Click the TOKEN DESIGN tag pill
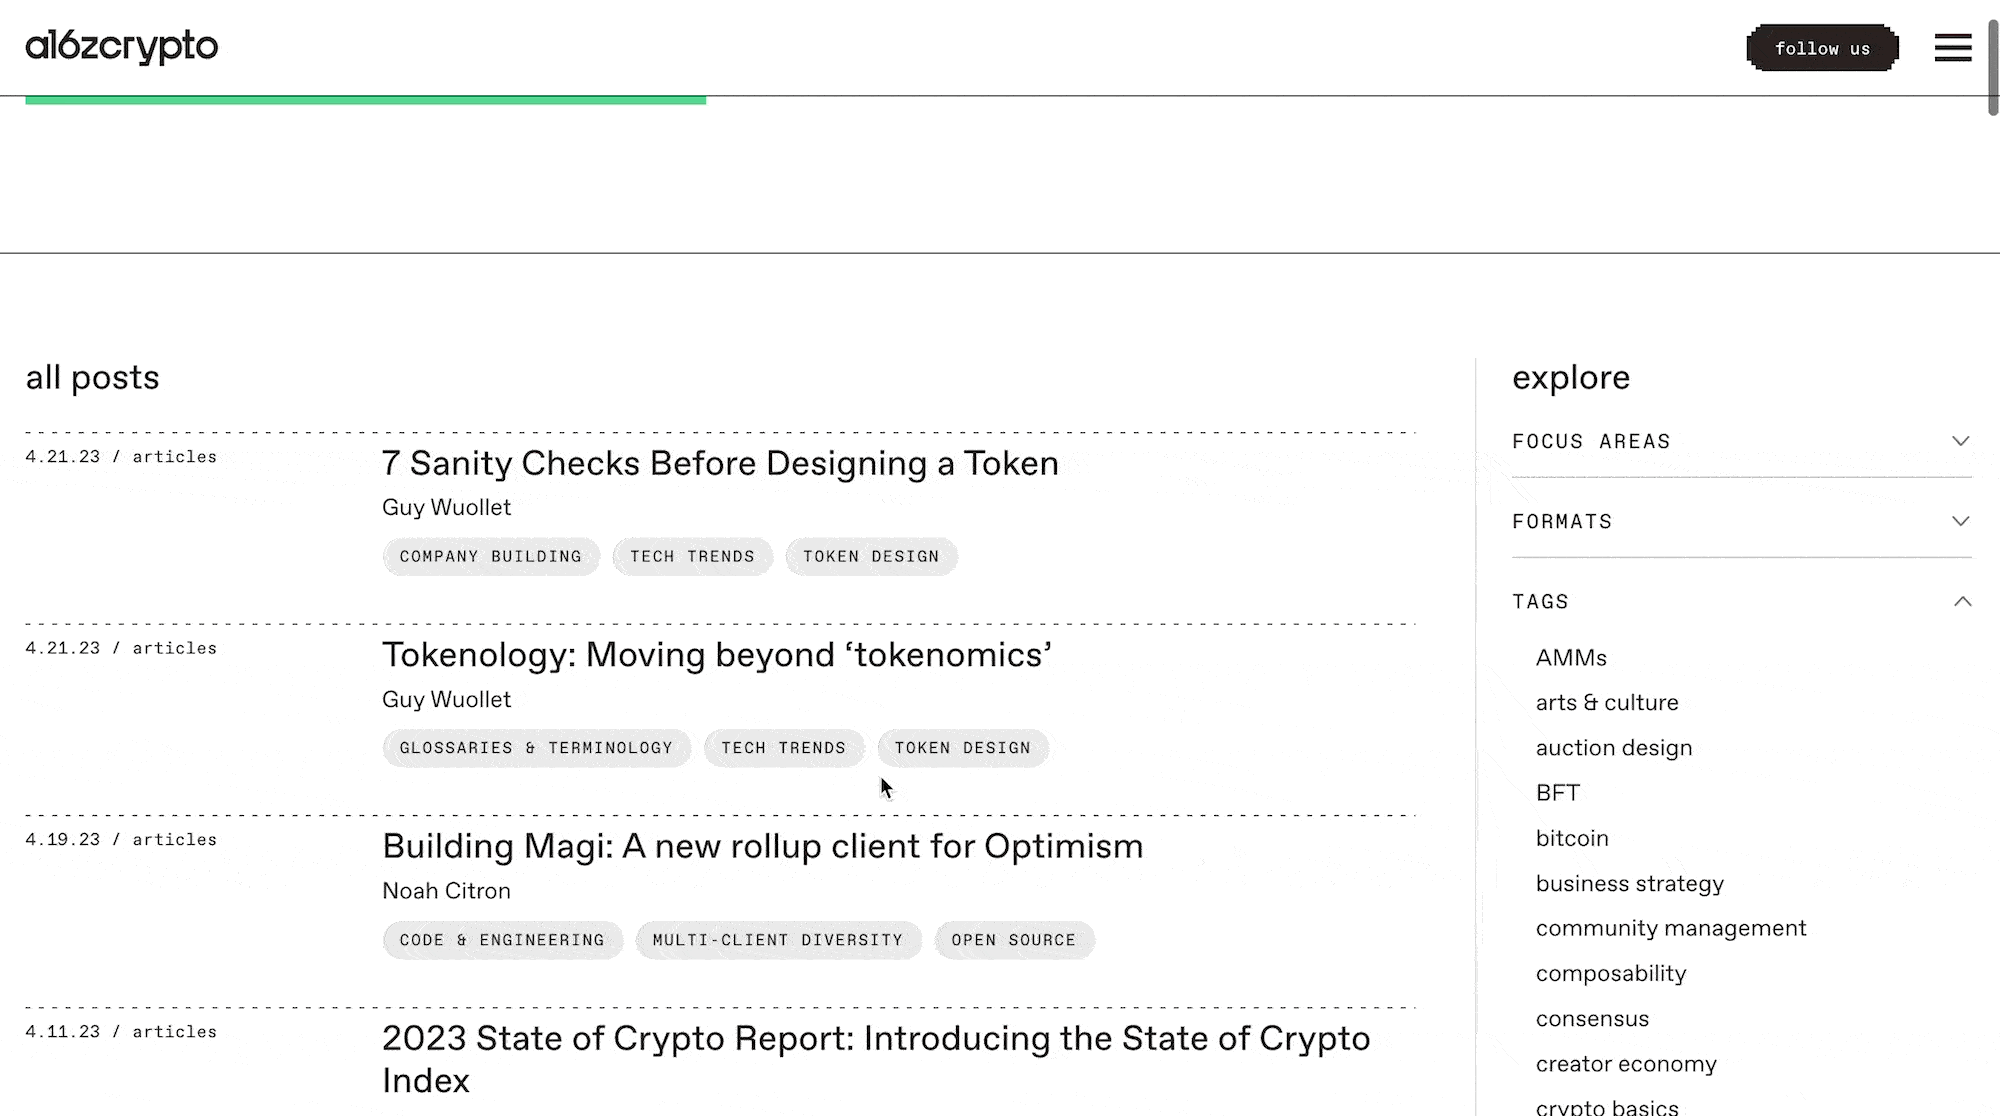2000x1116 pixels. coord(871,556)
